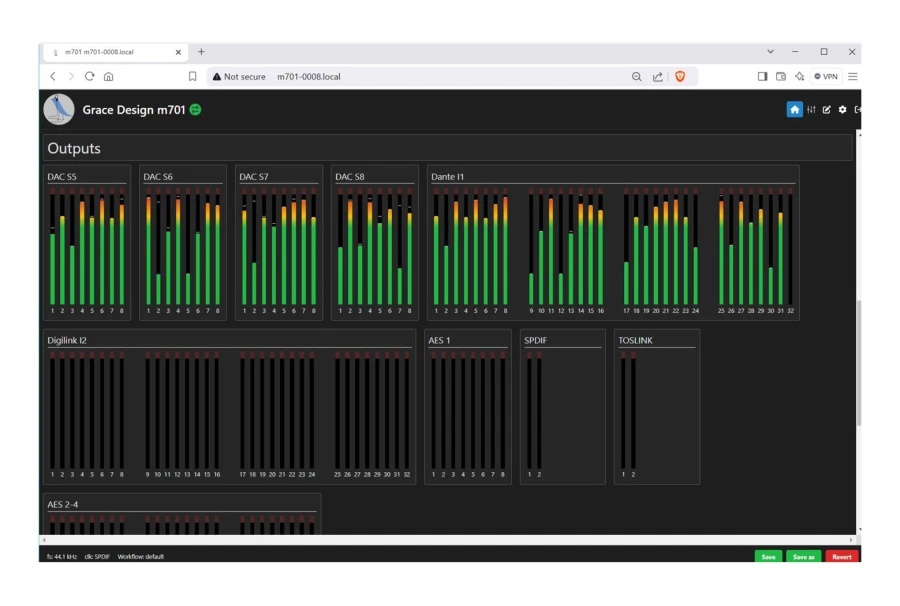Screen dimensions: 900x606
Task: Toggle the browser sidebar panel icon
Action: 762,76
